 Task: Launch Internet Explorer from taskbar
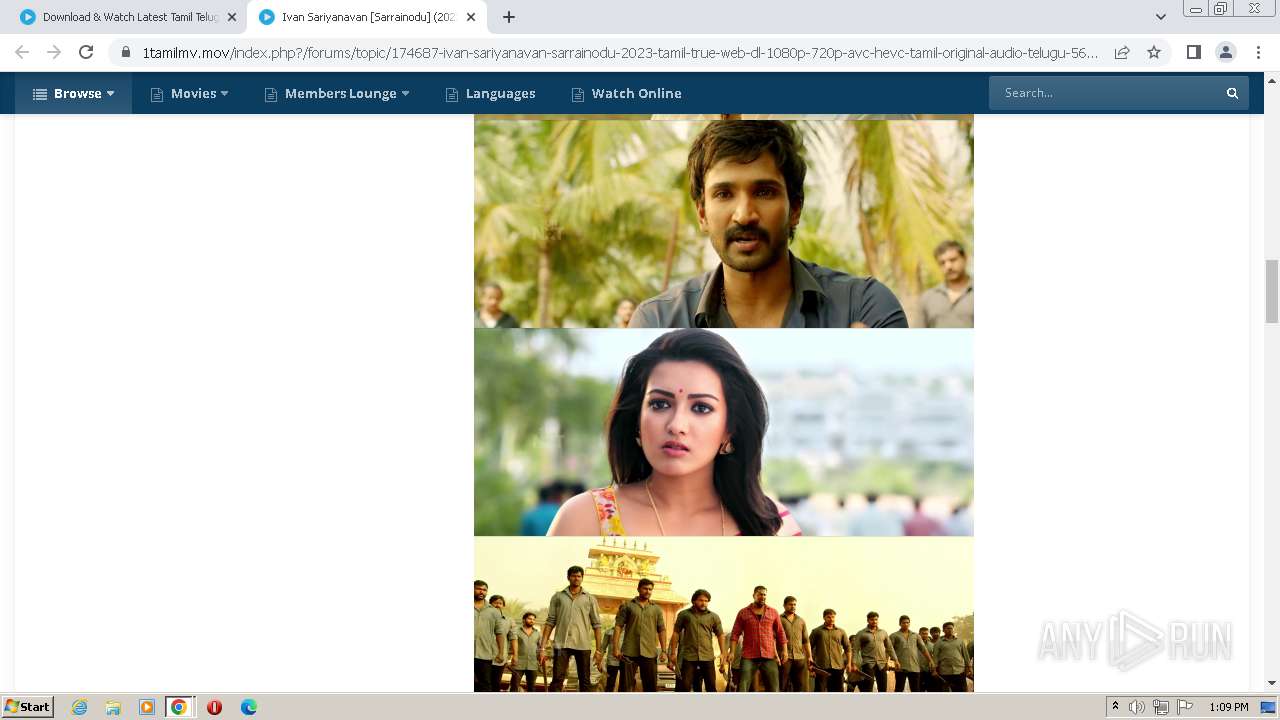point(80,707)
